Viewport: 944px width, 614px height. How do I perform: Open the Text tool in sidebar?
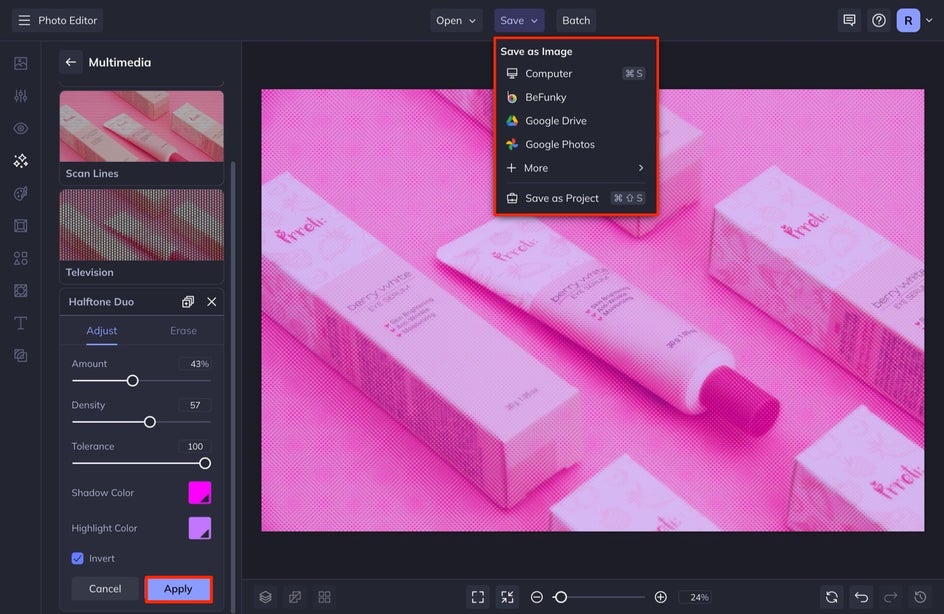point(20,323)
